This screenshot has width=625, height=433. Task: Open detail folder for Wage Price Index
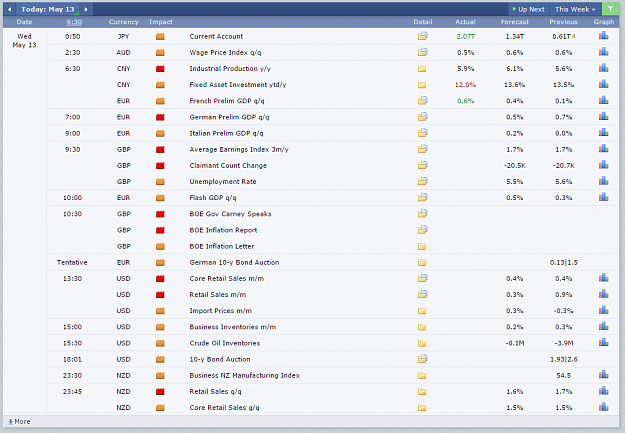tap(423, 52)
